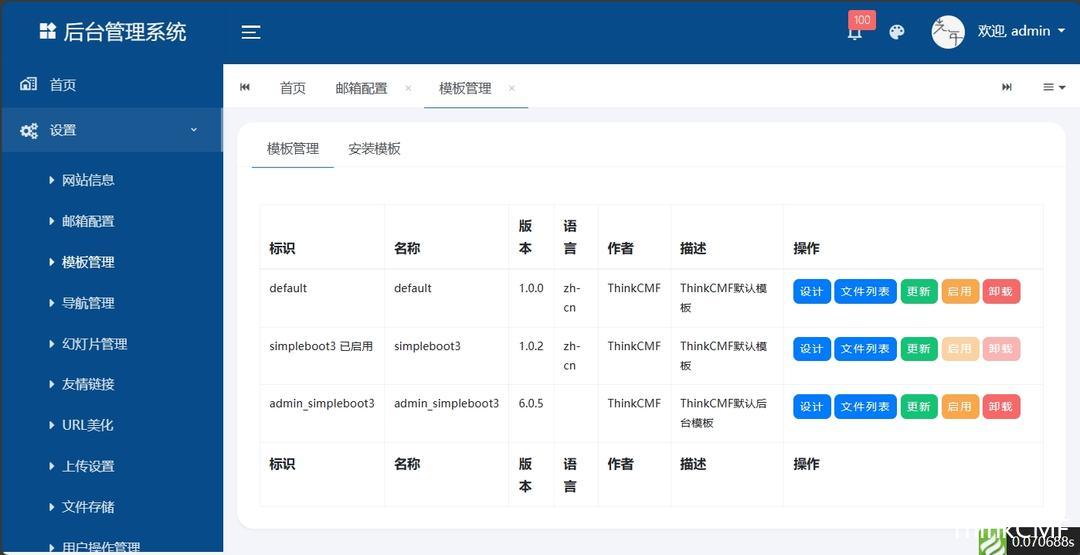This screenshot has width=1080, height=555.
Task: Jump to the last tab with the forward icon
Action: pyautogui.click(x=1006, y=87)
